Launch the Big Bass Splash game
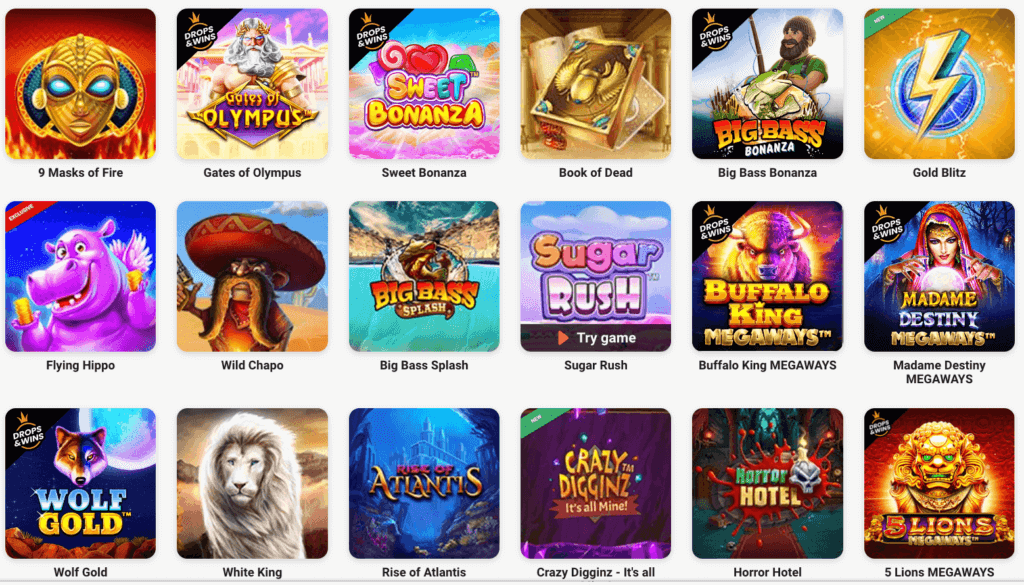Image resolution: width=1024 pixels, height=585 pixels. click(x=424, y=276)
